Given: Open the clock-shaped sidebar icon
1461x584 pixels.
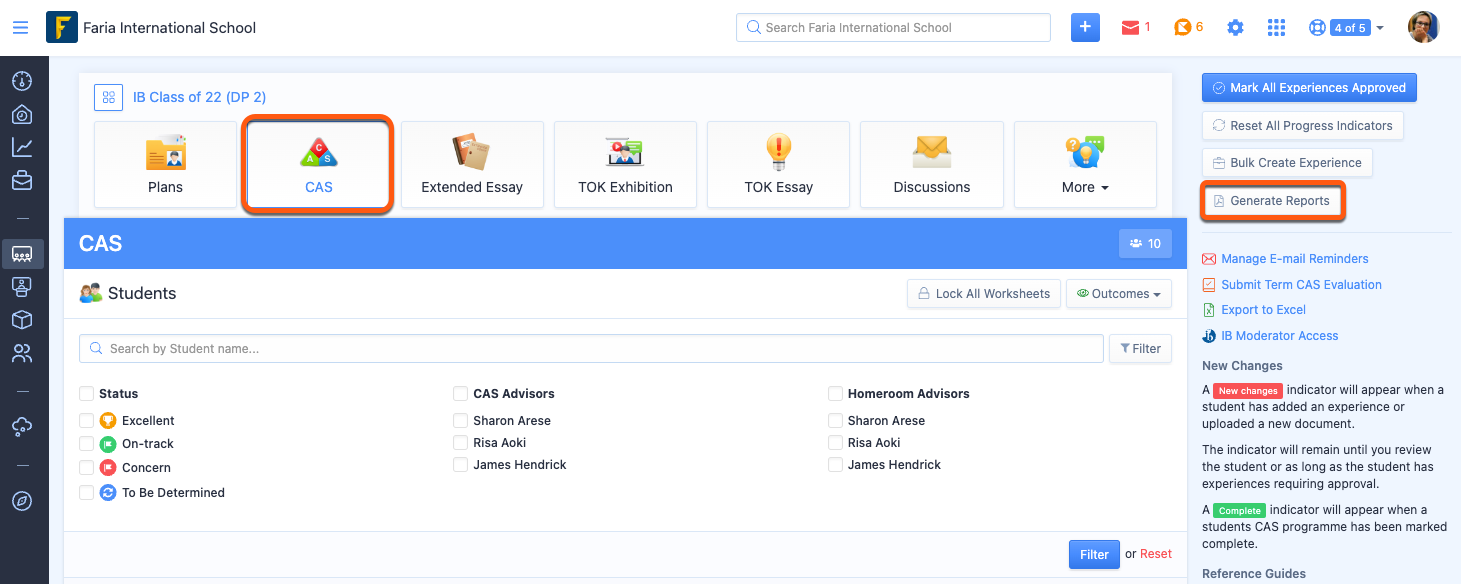Looking at the screenshot, I should (x=22, y=114).
